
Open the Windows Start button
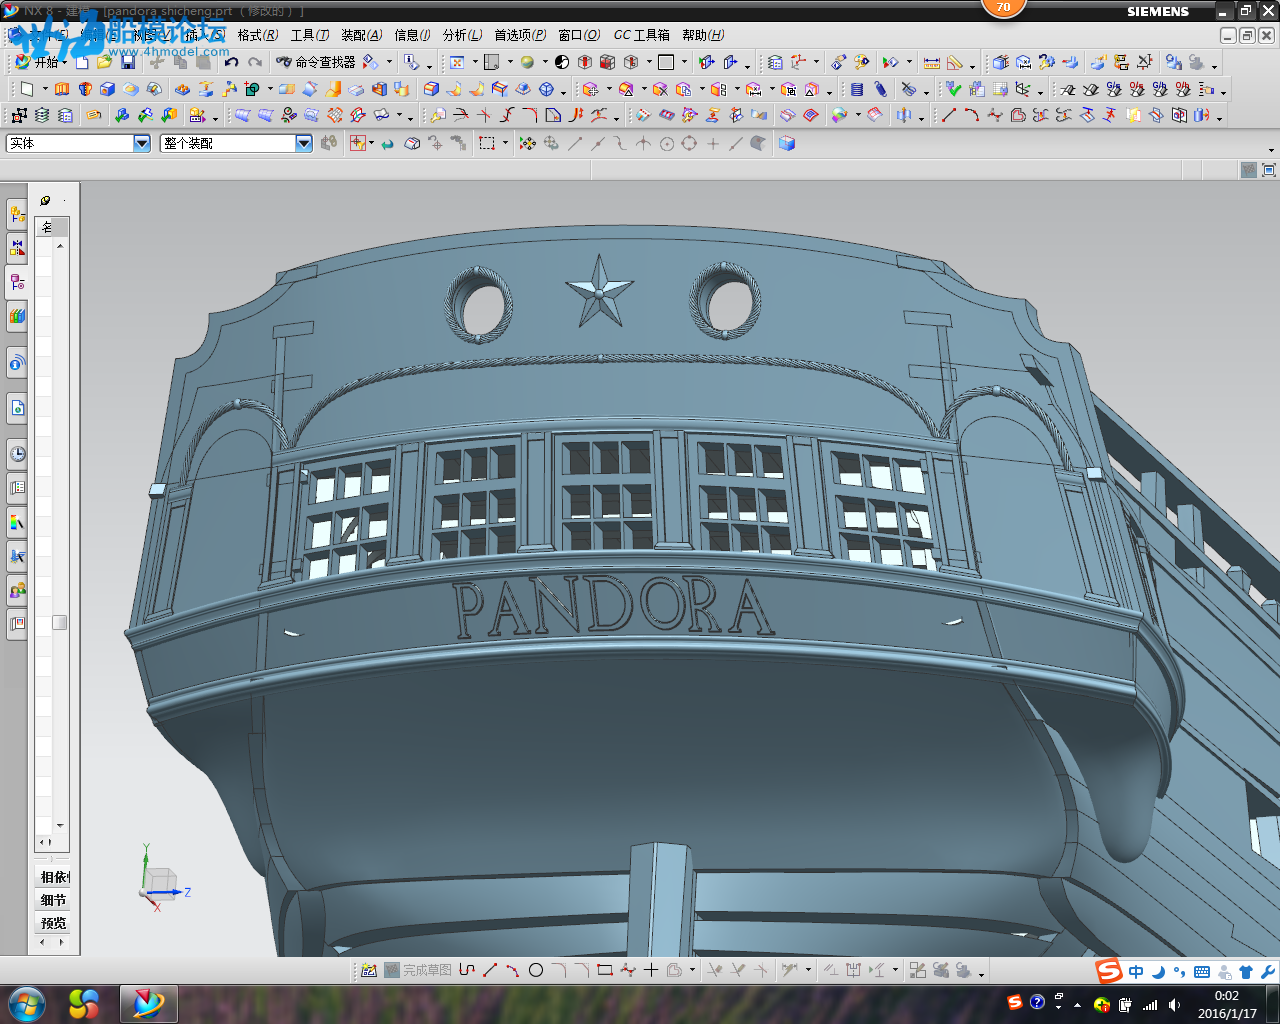pyautogui.click(x=27, y=1003)
